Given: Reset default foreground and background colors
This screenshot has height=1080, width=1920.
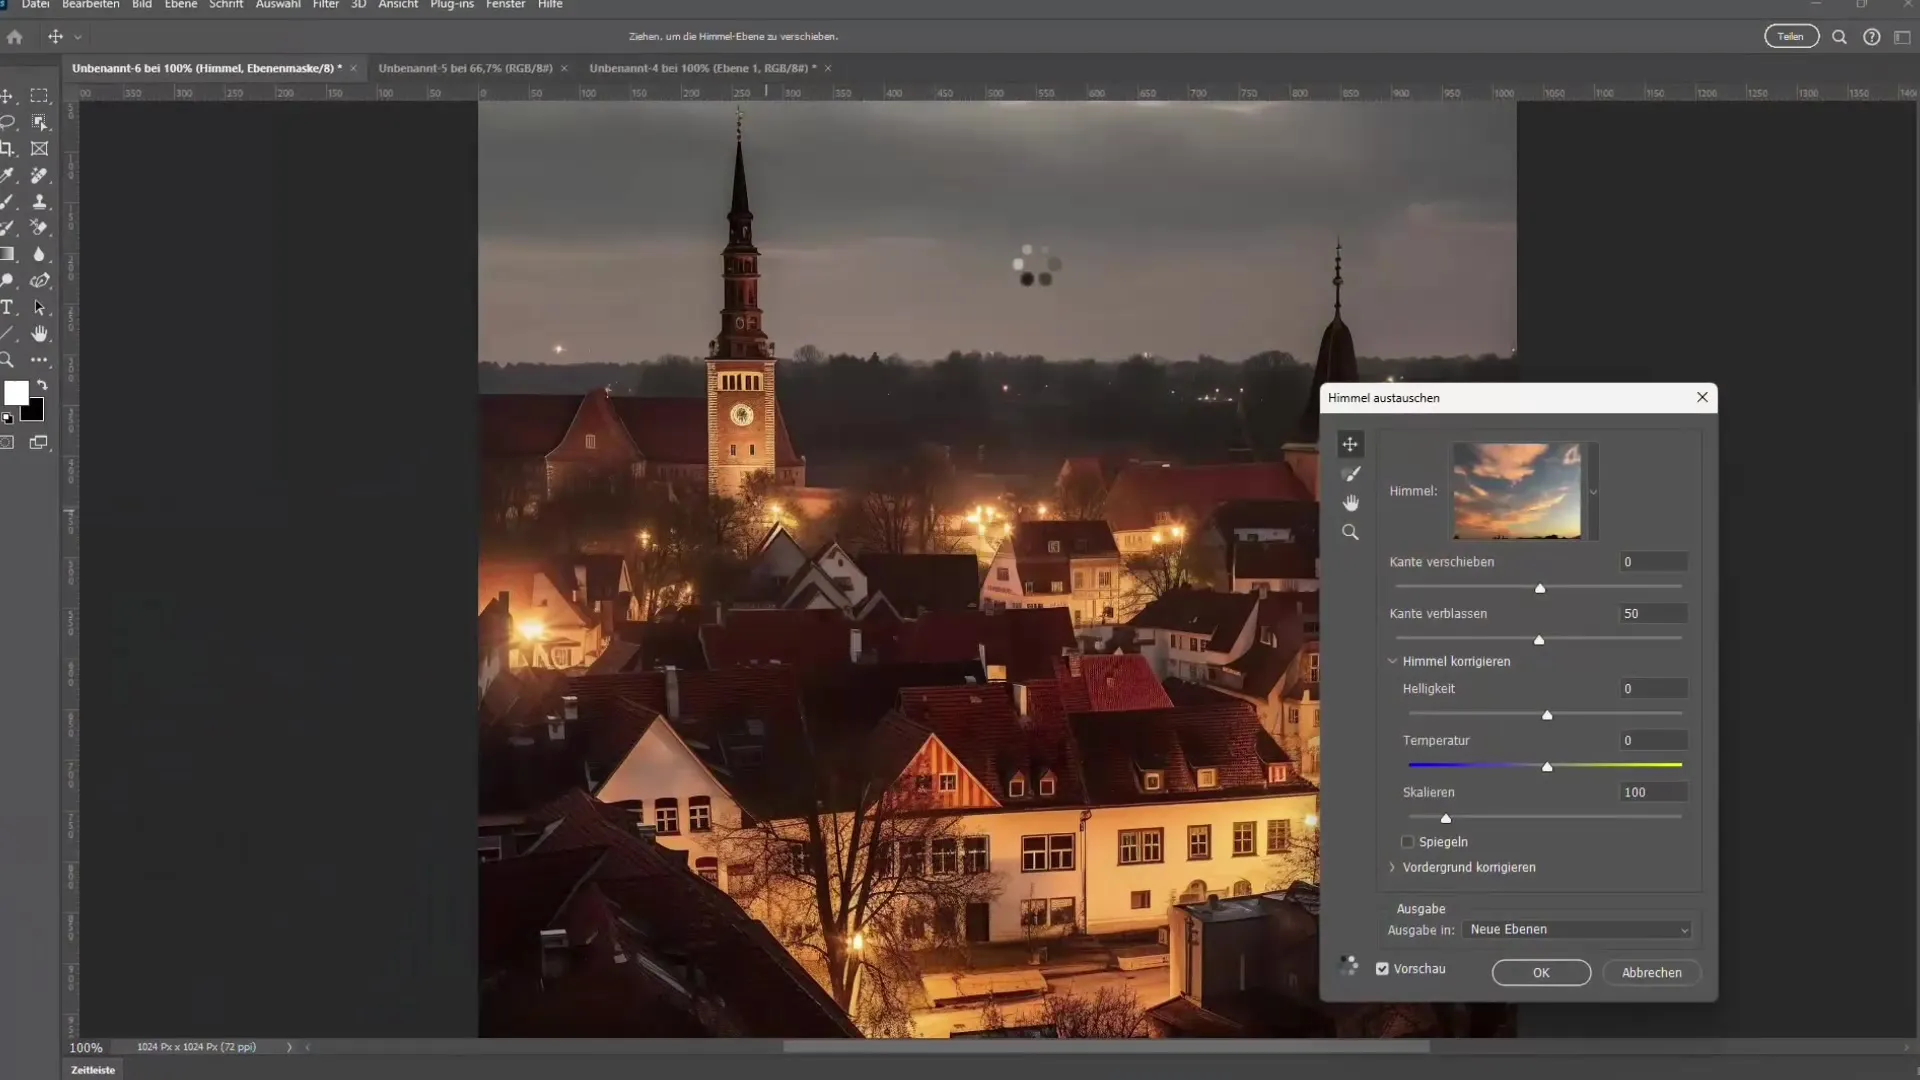Looking at the screenshot, I should (8, 418).
